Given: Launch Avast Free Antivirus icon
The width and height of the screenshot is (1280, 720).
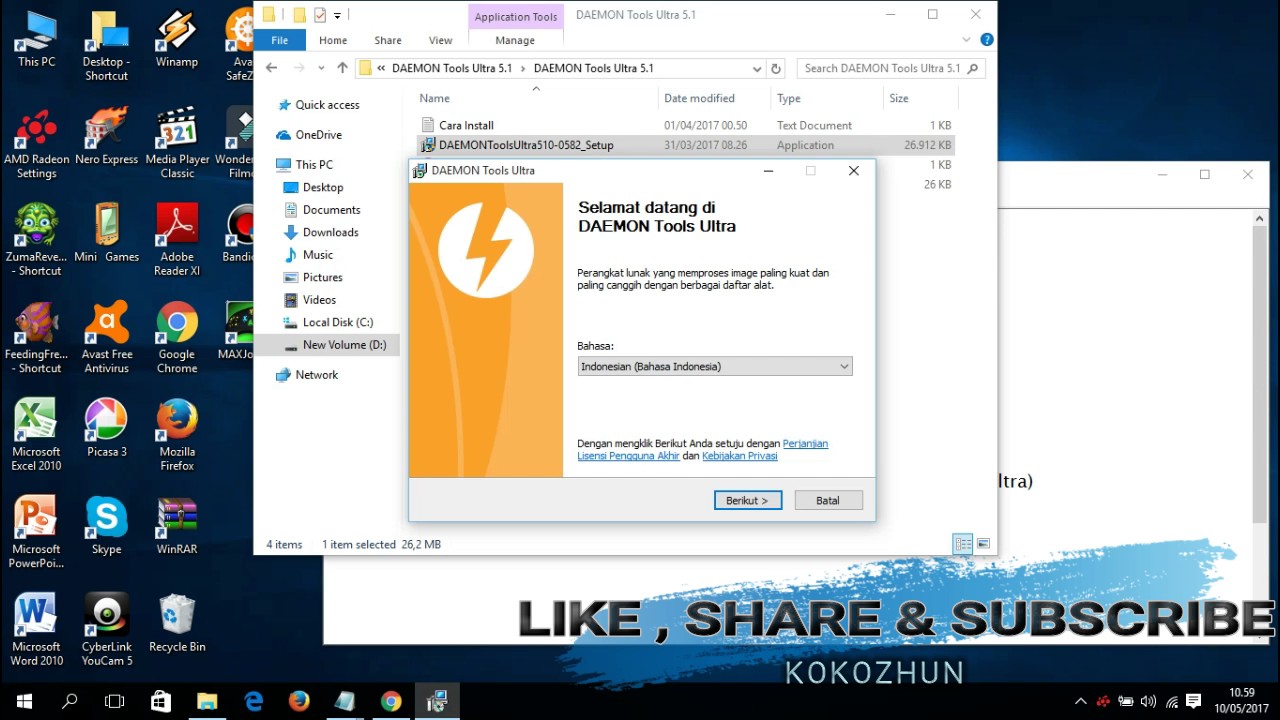Looking at the screenshot, I should tap(107, 338).
